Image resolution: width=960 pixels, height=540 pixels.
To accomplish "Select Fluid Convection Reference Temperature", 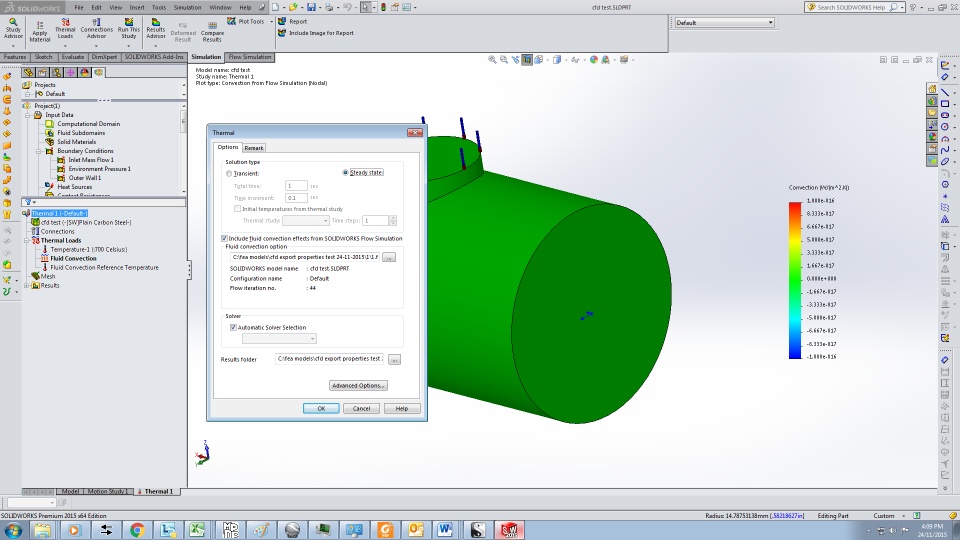I will (x=100, y=268).
